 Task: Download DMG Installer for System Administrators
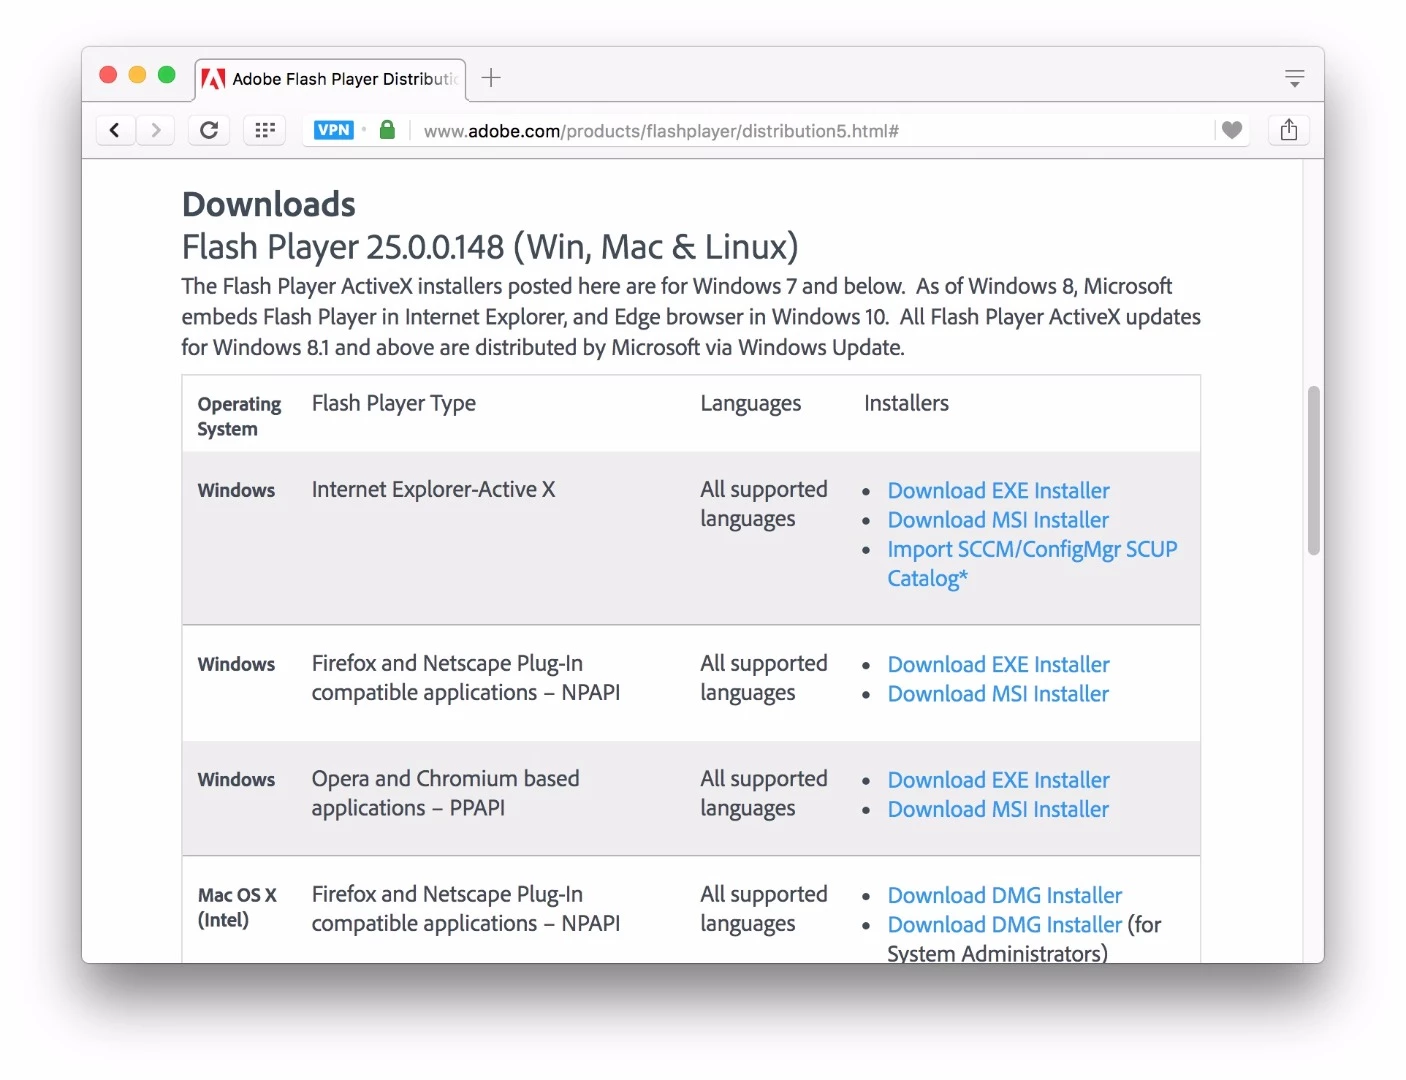point(1004,925)
